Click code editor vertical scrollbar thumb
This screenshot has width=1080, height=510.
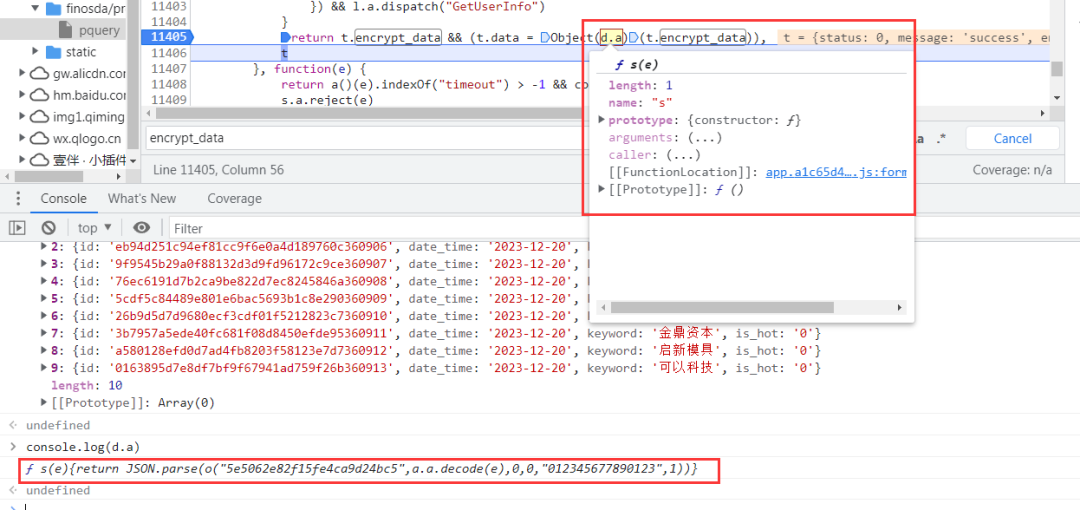(1057, 68)
